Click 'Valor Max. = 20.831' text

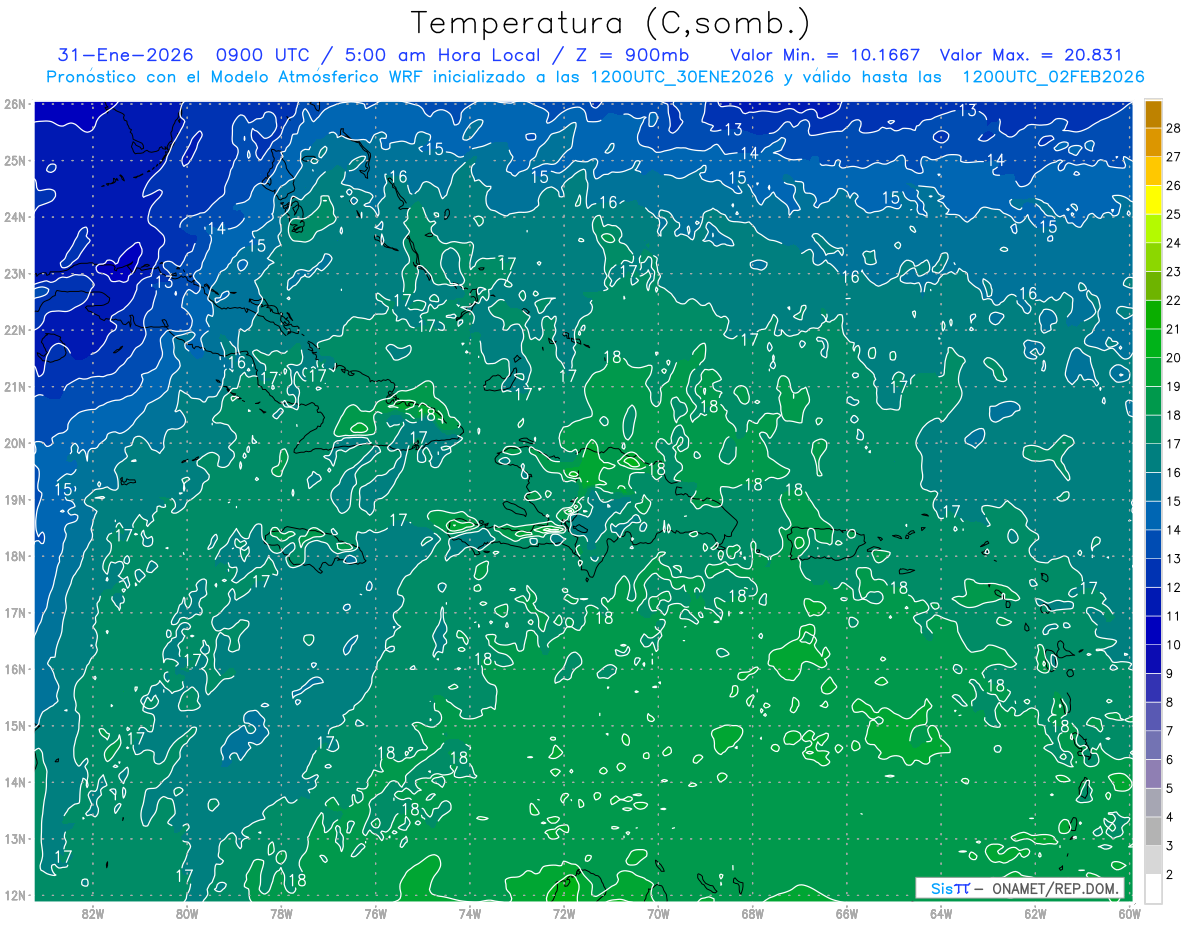click(1031, 56)
